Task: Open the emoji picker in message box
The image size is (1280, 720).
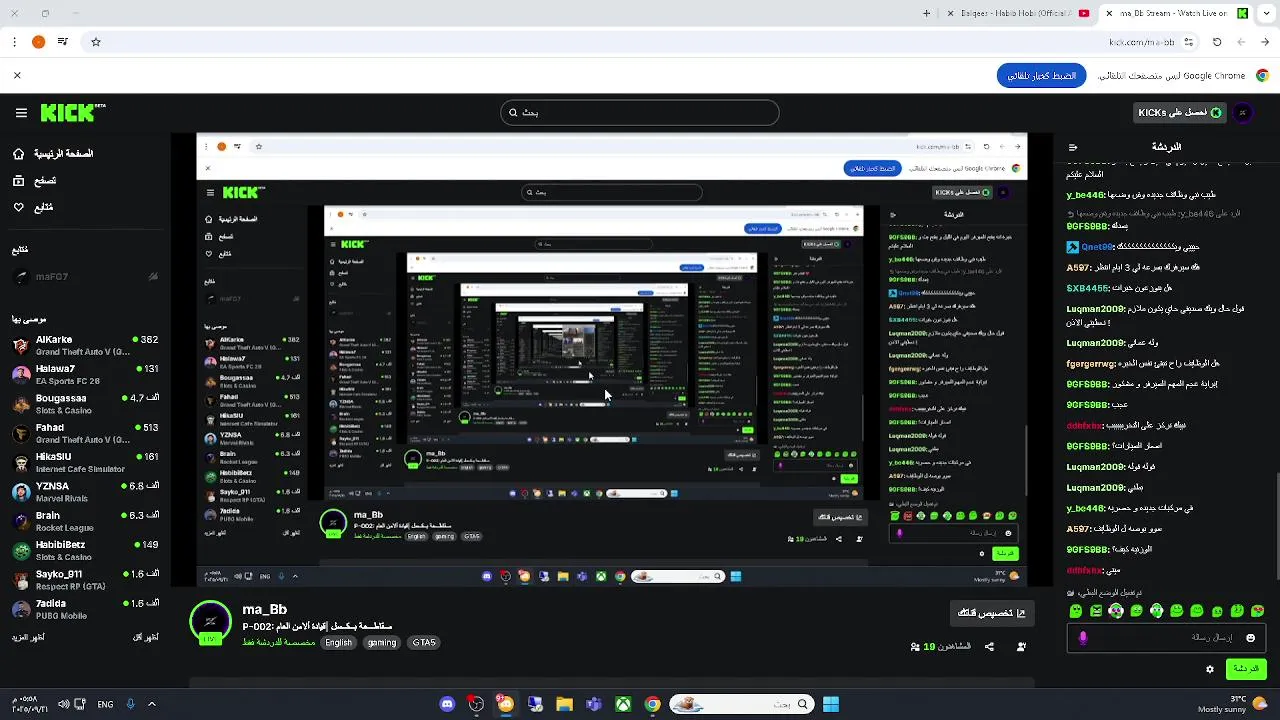Action: click(1250, 638)
